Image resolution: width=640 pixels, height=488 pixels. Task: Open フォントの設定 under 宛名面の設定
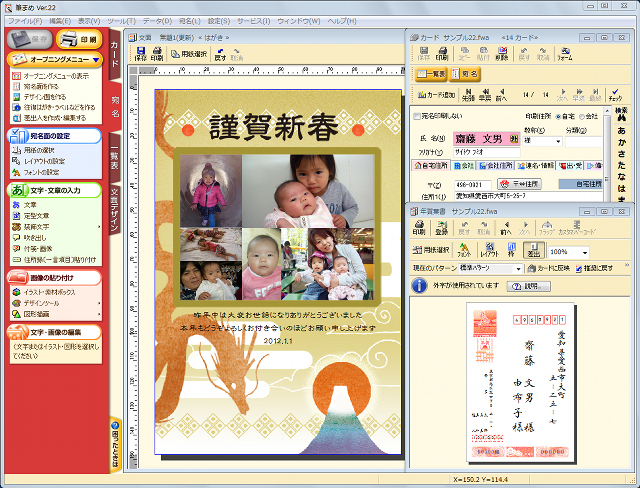pyautogui.click(x=36, y=172)
